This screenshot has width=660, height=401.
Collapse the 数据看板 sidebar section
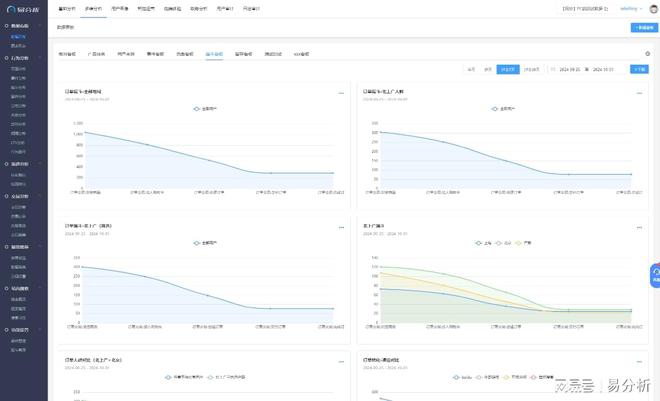pyautogui.click(x=40, y=26)
